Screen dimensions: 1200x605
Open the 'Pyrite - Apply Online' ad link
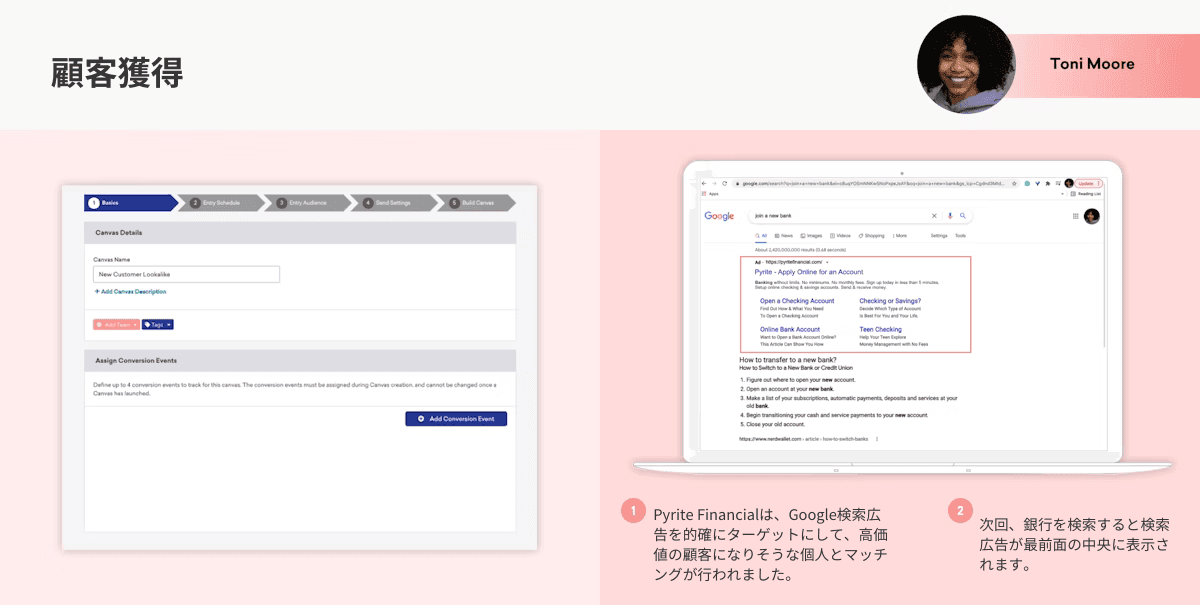coord(808,272)
